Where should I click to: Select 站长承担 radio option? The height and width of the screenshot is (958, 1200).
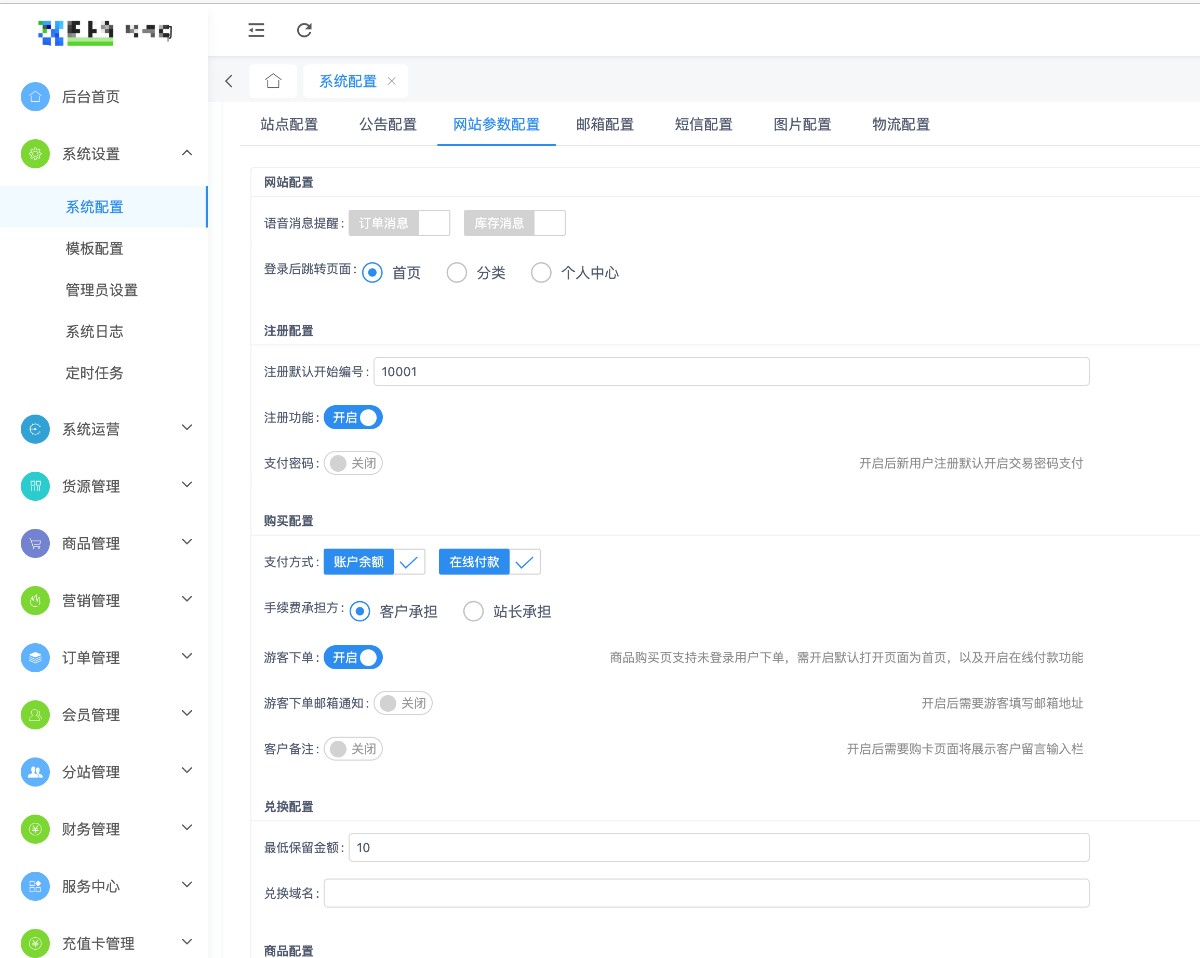474,611
